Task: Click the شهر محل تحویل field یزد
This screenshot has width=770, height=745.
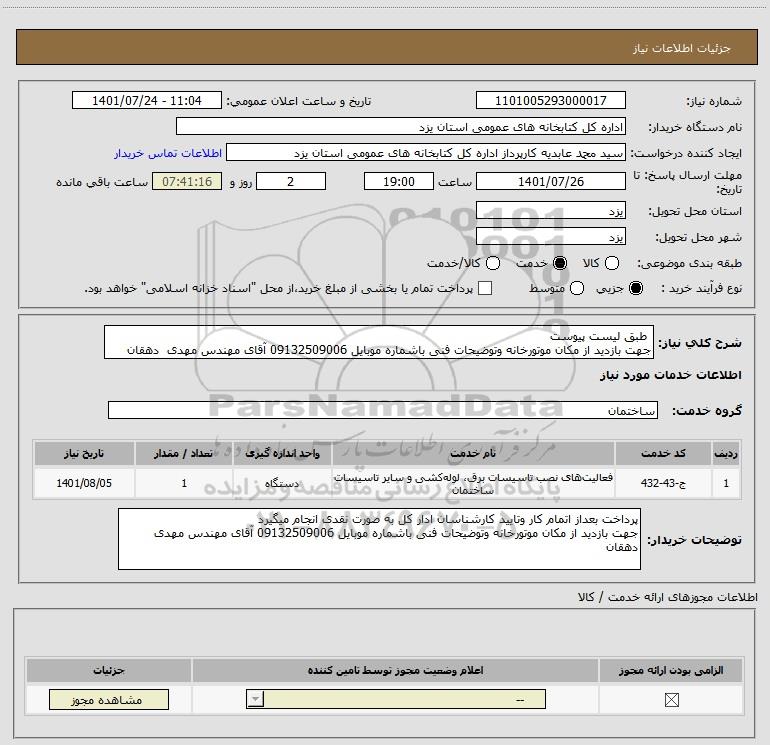Action: [x=550, y=237]
